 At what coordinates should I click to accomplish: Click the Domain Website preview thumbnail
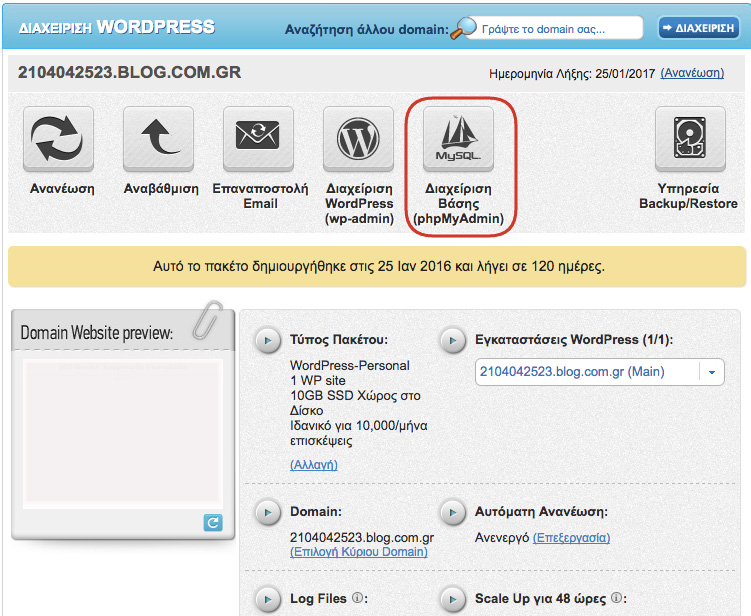pos(123,433)
